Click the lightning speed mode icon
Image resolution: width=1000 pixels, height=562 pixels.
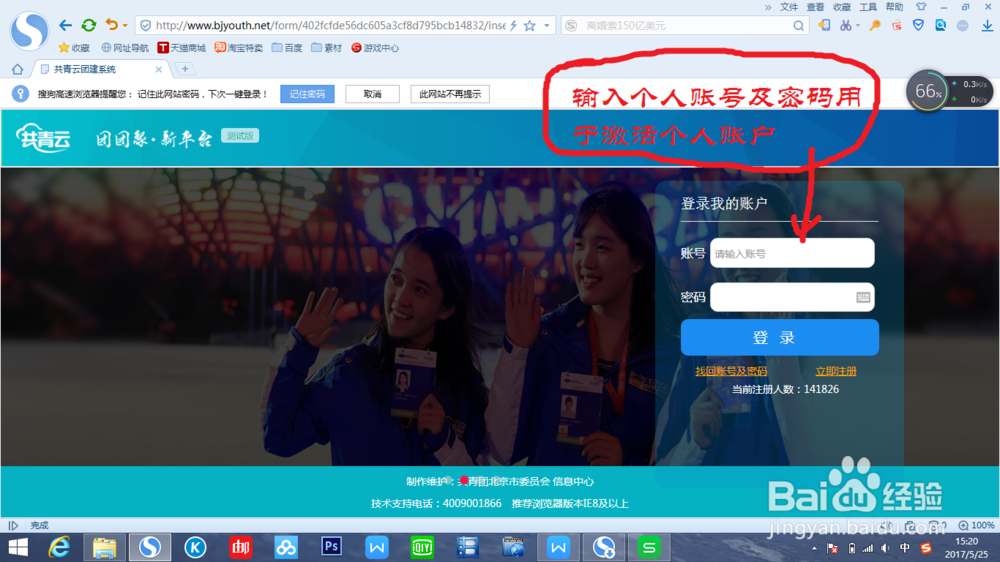click(513, 26)
